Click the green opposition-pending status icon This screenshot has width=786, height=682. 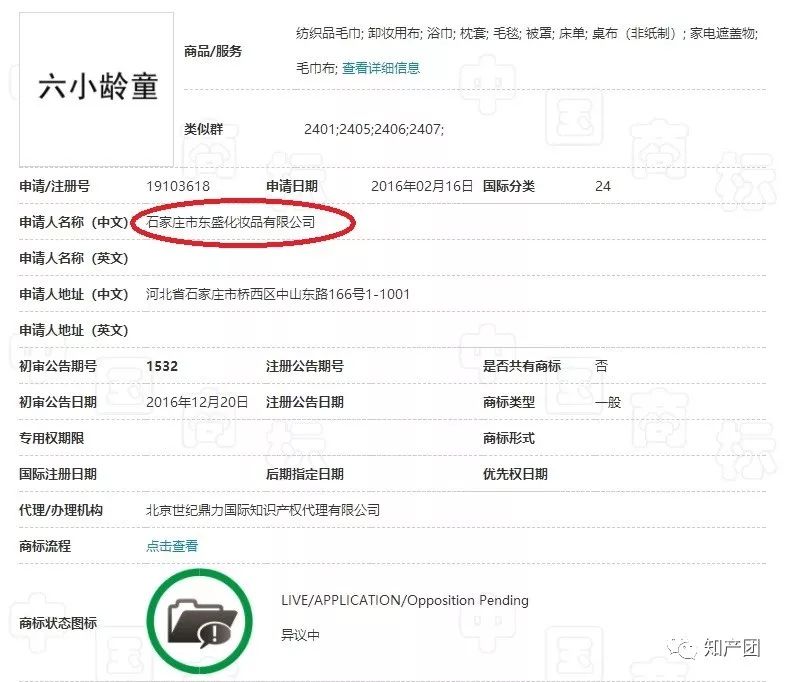(x=200, y=621)
